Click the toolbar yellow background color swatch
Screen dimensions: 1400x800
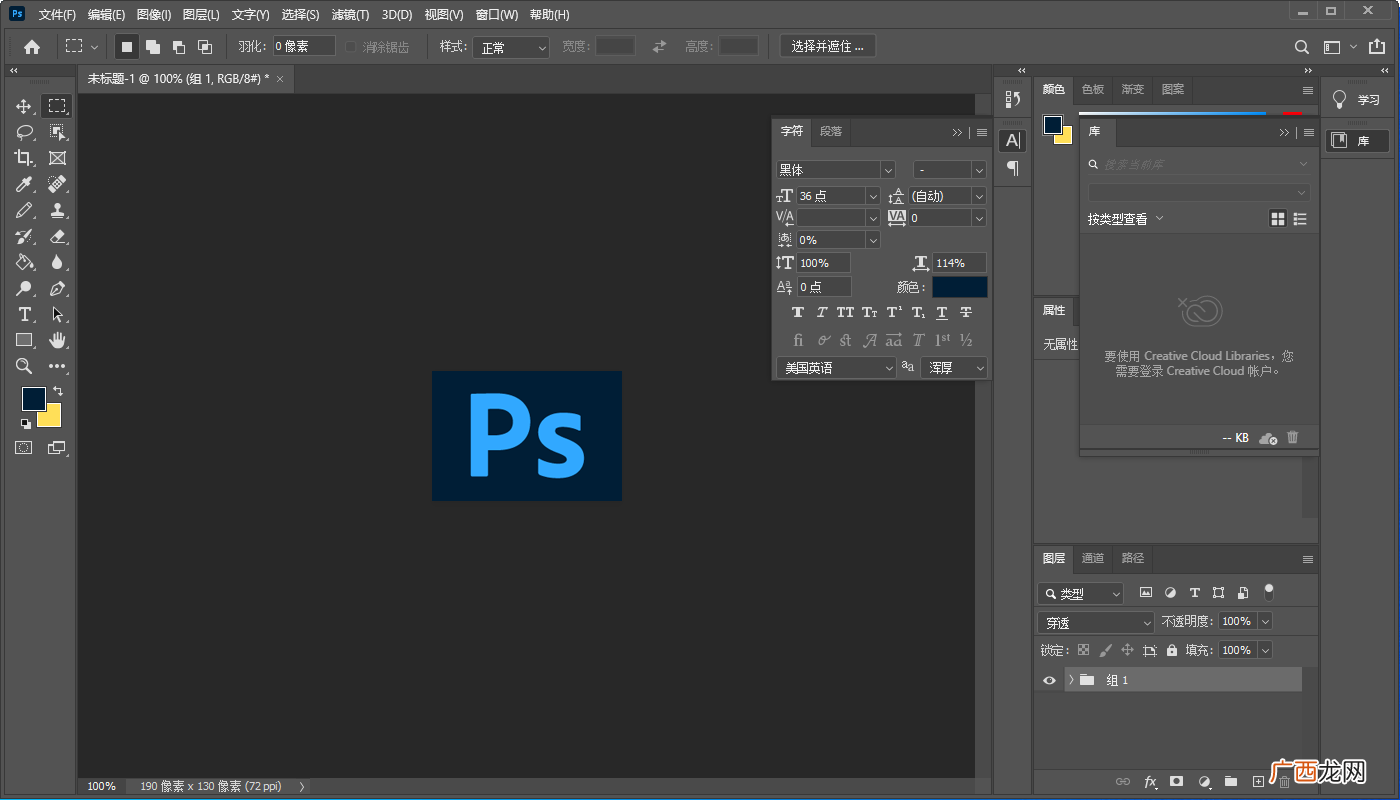(x=53, y=419)
